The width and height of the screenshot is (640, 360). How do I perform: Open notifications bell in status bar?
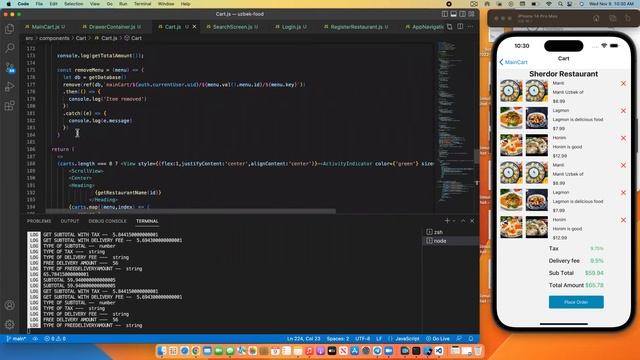pyautogui.click(x=471, y=339)
